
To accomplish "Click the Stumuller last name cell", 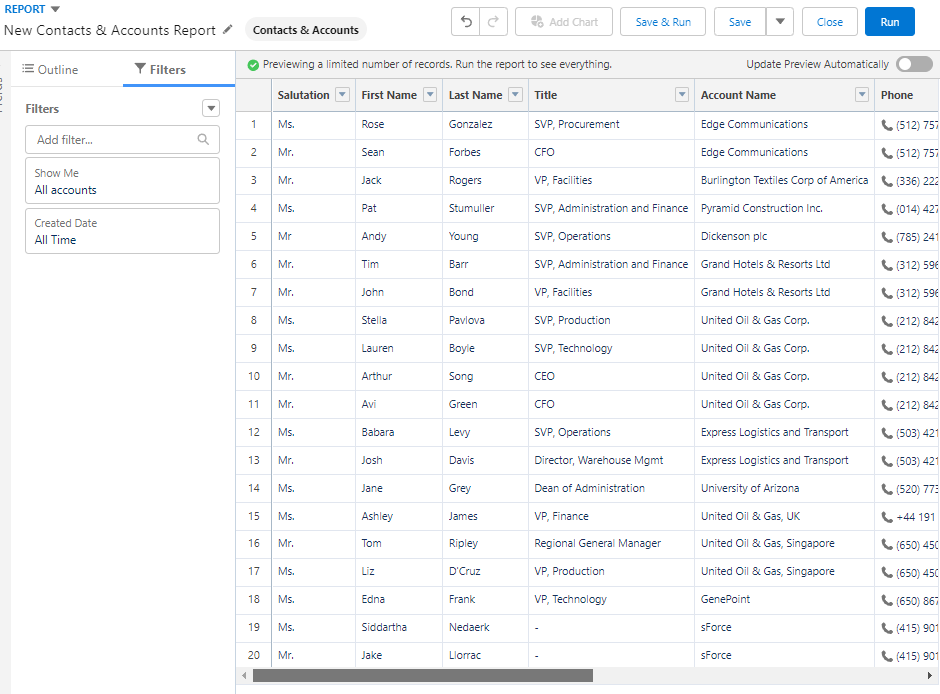I will [485, 208].
